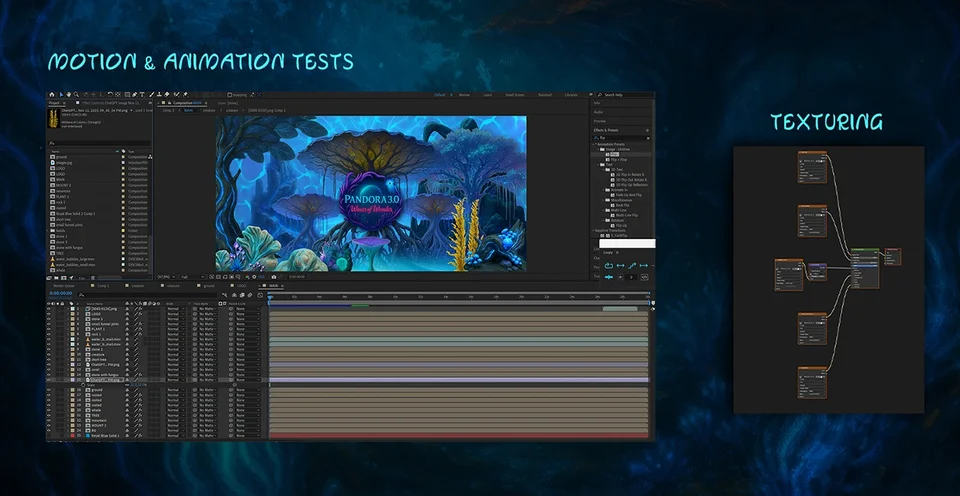Viewport: 960px width, 496px height.
Task: Hide the LOGO layer with eye toggle
Action: pyautogui.click(x=49, y=314)
